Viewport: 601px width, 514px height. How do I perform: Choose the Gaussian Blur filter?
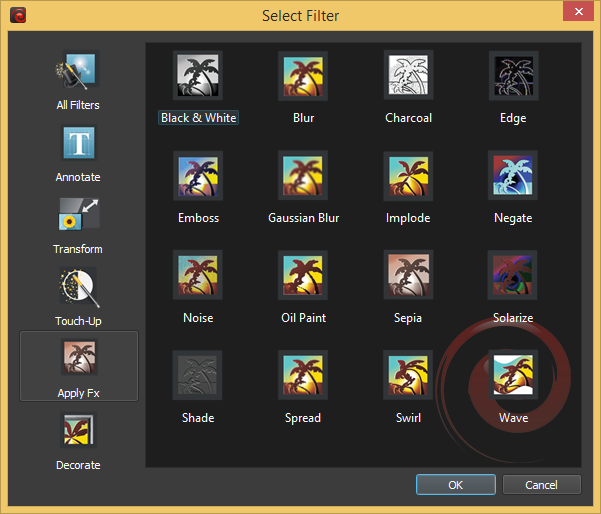pyautogui.click(x=303, y=176)
